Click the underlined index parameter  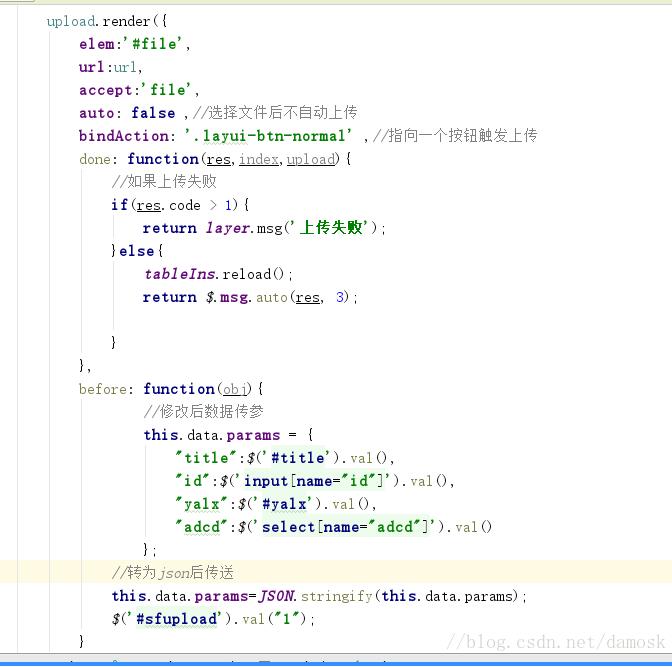(260, 159)
